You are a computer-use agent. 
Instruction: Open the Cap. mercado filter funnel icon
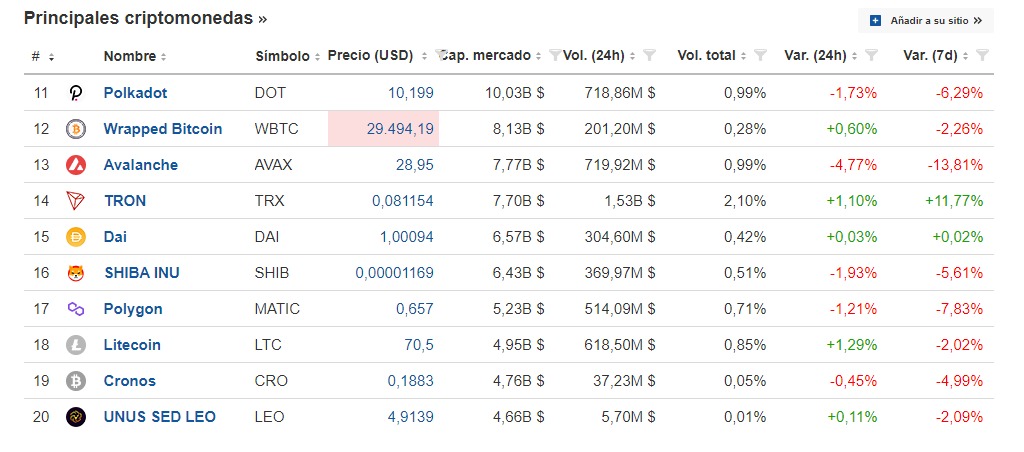pyautogui.click(x=555, y=56)
